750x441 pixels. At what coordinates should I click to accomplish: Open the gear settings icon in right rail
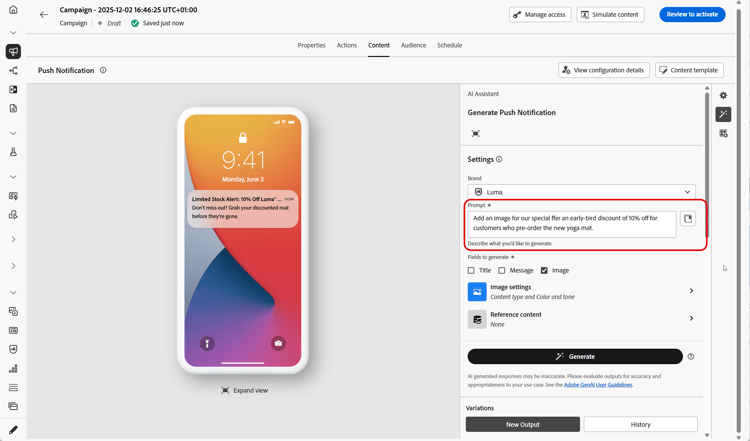click(723, 95)
